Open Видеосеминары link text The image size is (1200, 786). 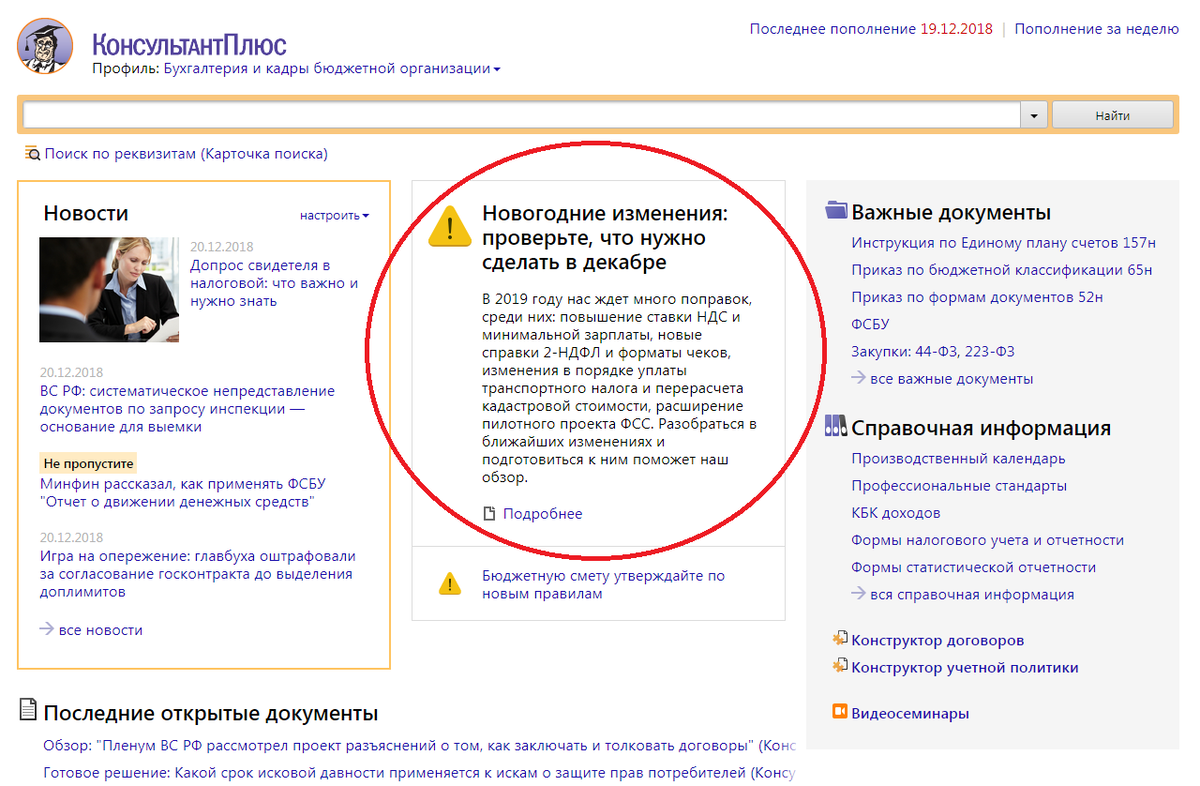coord(909,713)
